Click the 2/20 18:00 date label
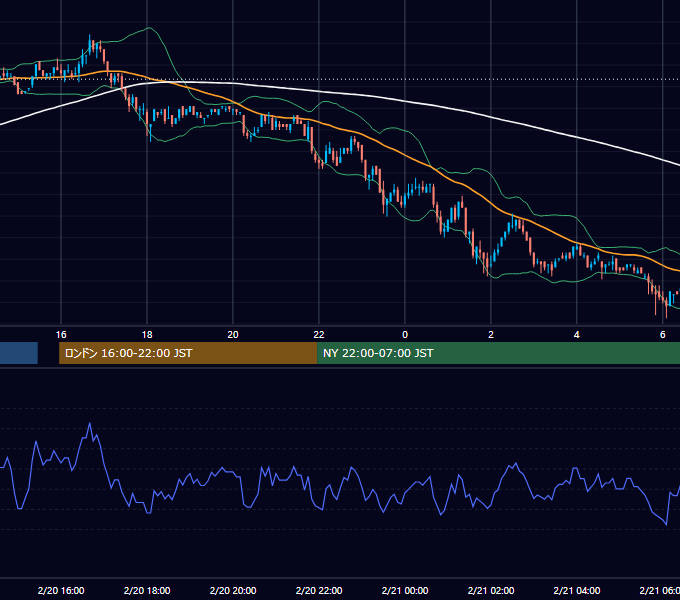The image size is (680, 600). [147, 590]
